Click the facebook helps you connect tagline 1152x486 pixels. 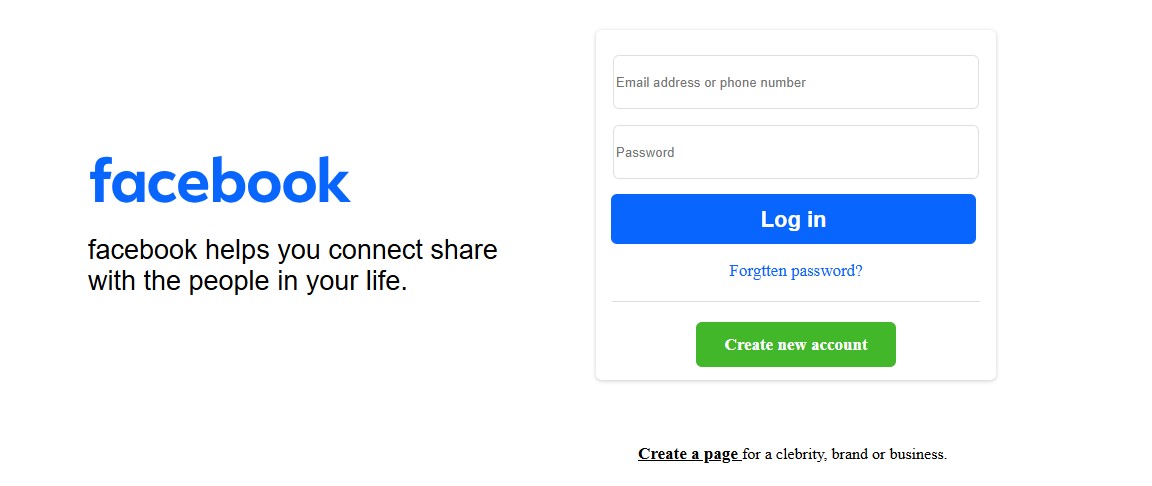pos(292,266)
